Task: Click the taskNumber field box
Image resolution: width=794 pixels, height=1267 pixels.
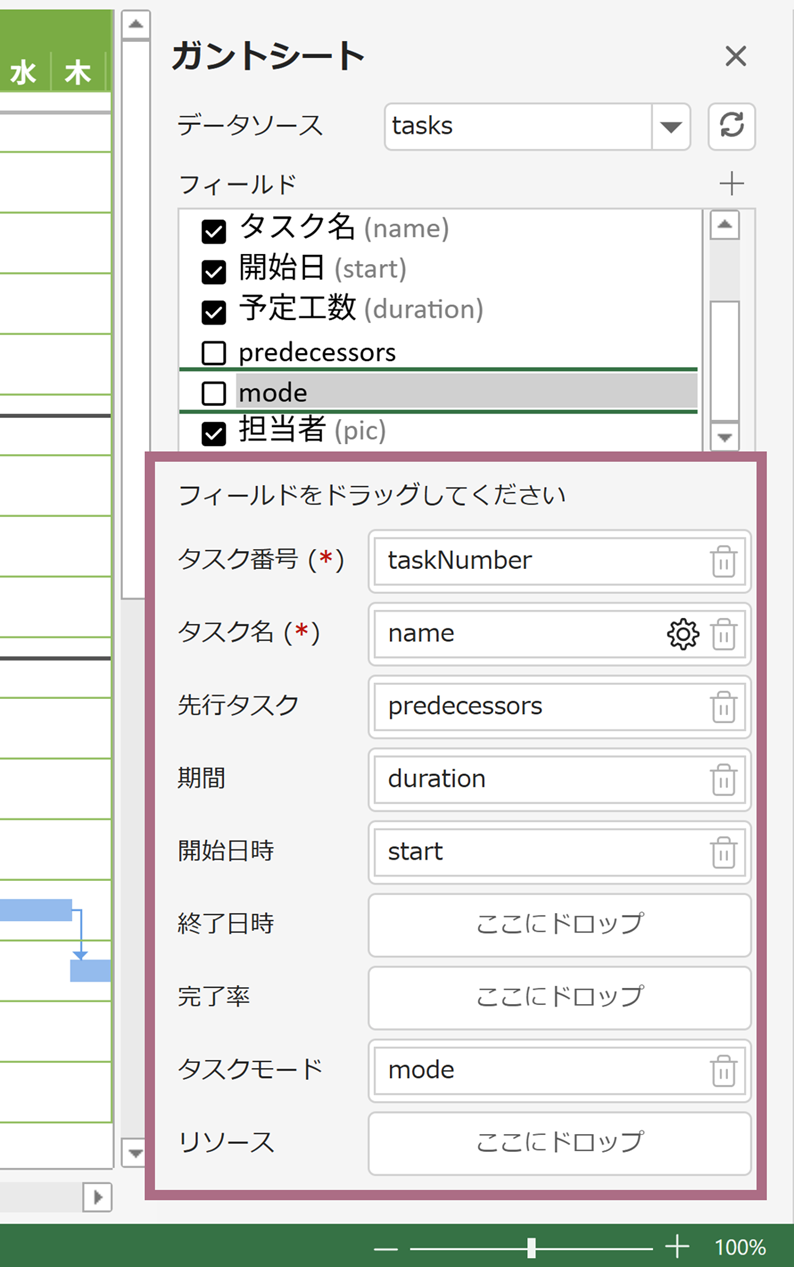Action: [x=560, y=561]
